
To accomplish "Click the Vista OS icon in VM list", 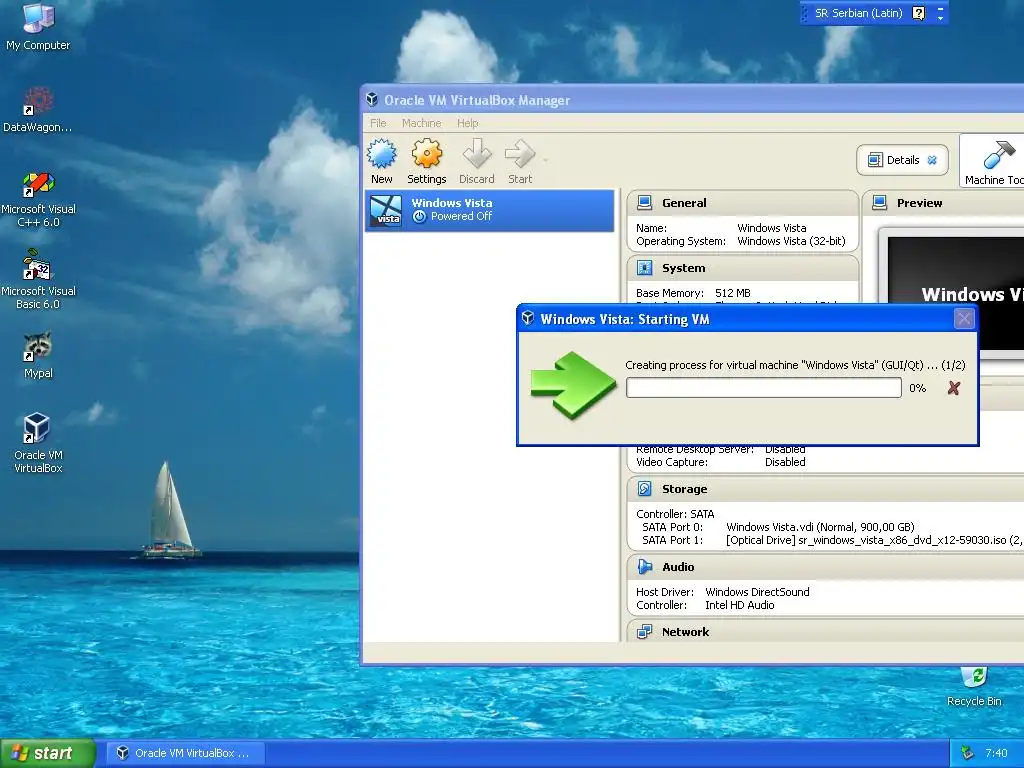I will tap(386, 210).
